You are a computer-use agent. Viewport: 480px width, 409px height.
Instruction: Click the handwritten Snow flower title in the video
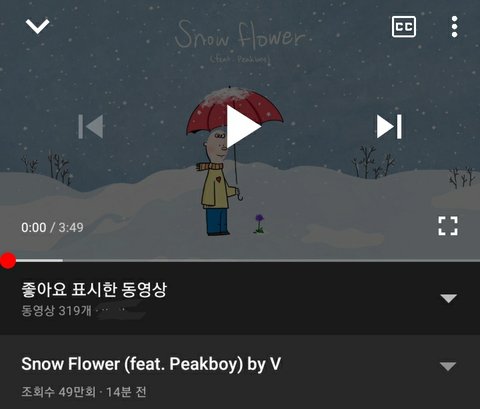(x=240, y=35)
